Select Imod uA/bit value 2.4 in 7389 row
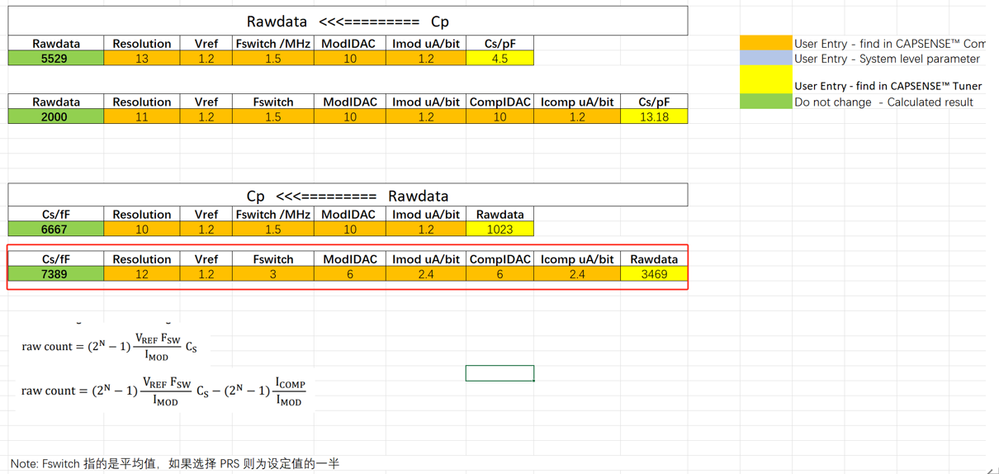 pyautogui.click(x=426, y=274)
